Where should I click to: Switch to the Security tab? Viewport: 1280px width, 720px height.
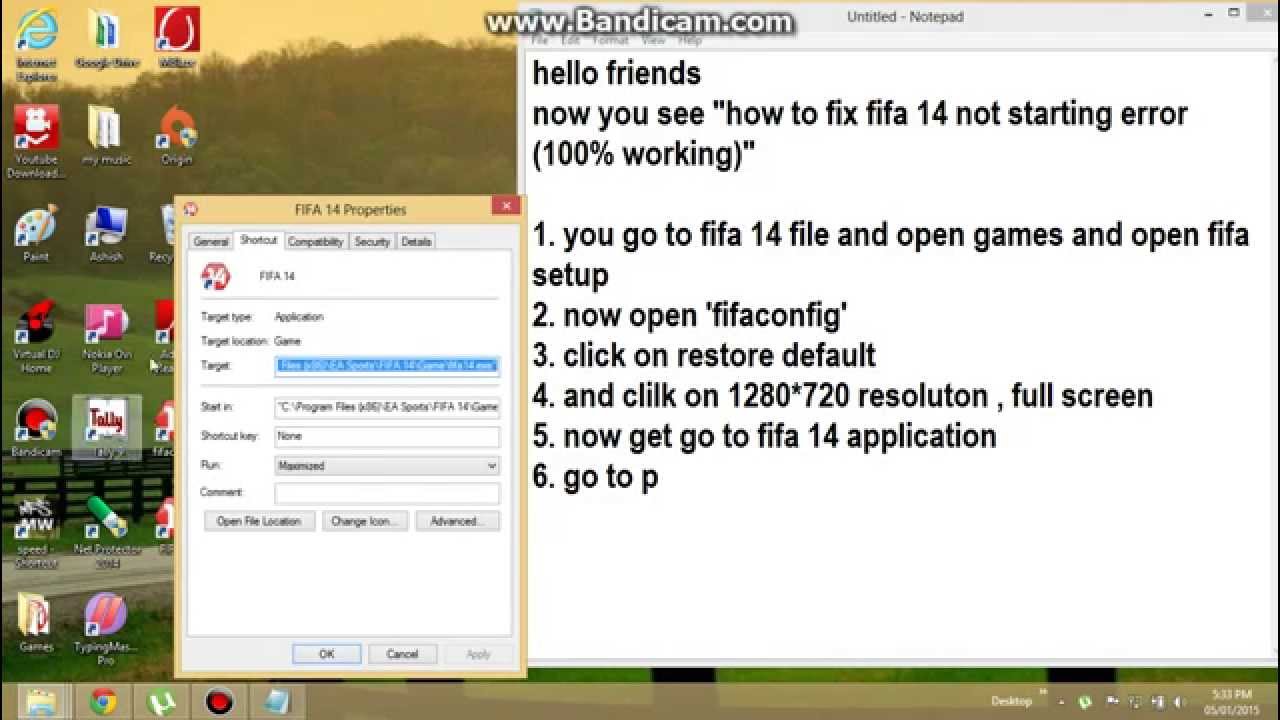[372, 242]
